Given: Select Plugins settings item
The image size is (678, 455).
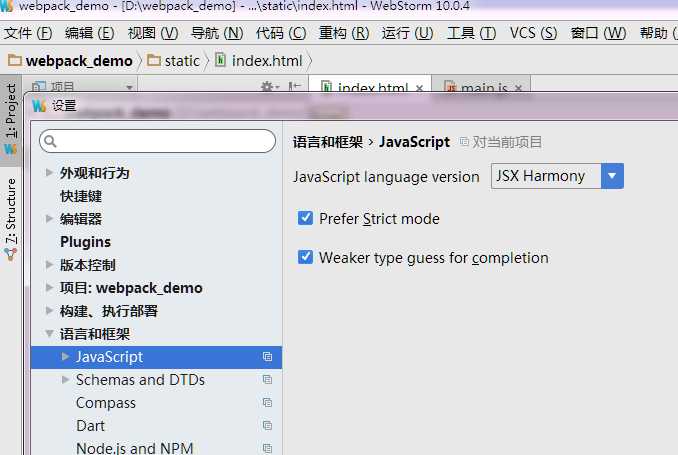Looking at the screenshot, I should (x=85, y=242).
